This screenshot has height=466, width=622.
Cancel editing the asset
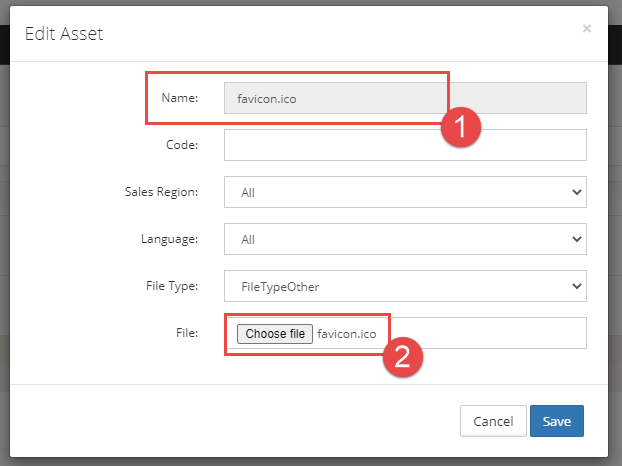click(x=493, y=421)
